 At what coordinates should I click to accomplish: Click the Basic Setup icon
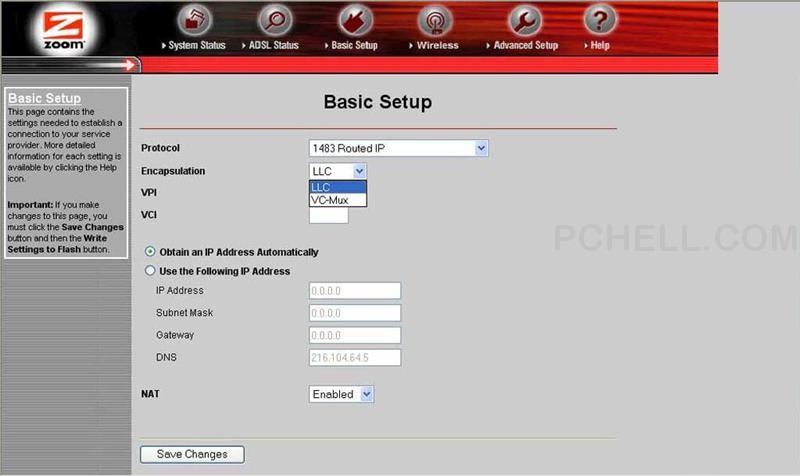coord(355,19)
